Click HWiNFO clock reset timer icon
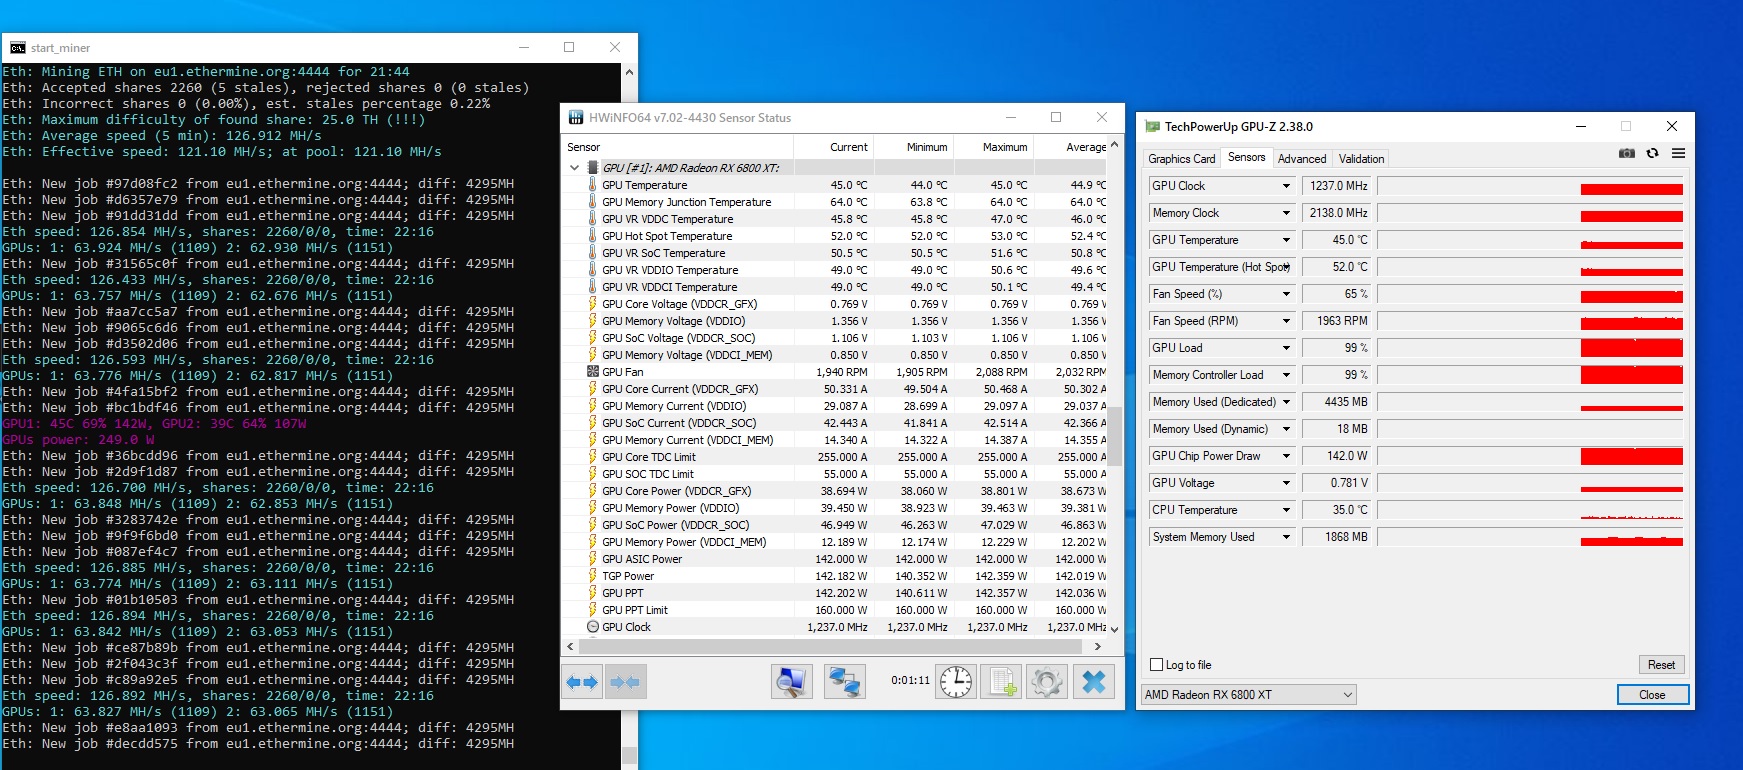This screenshot has width=1743, height=770. coord(956,682)
